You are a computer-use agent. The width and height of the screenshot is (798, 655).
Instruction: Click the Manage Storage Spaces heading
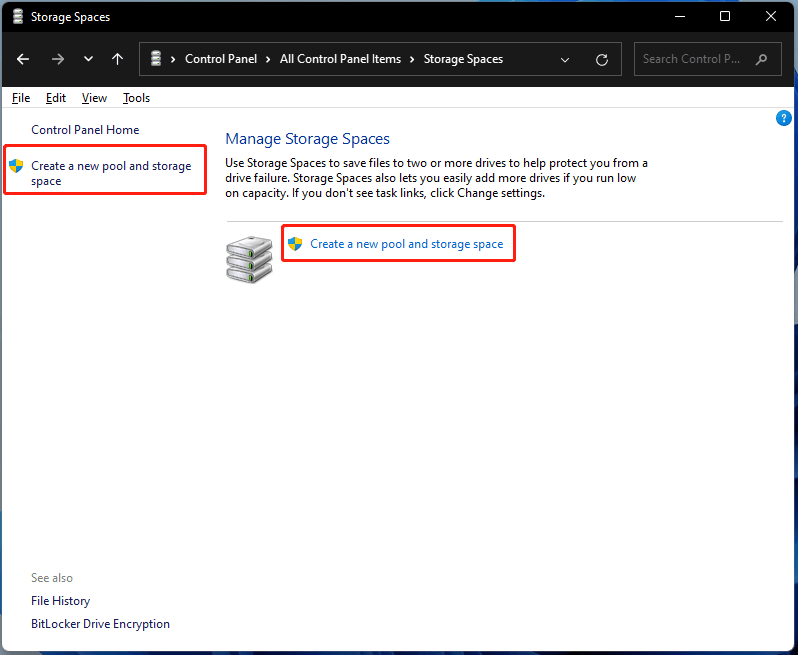pyautogui.click(x=307, y=139)
